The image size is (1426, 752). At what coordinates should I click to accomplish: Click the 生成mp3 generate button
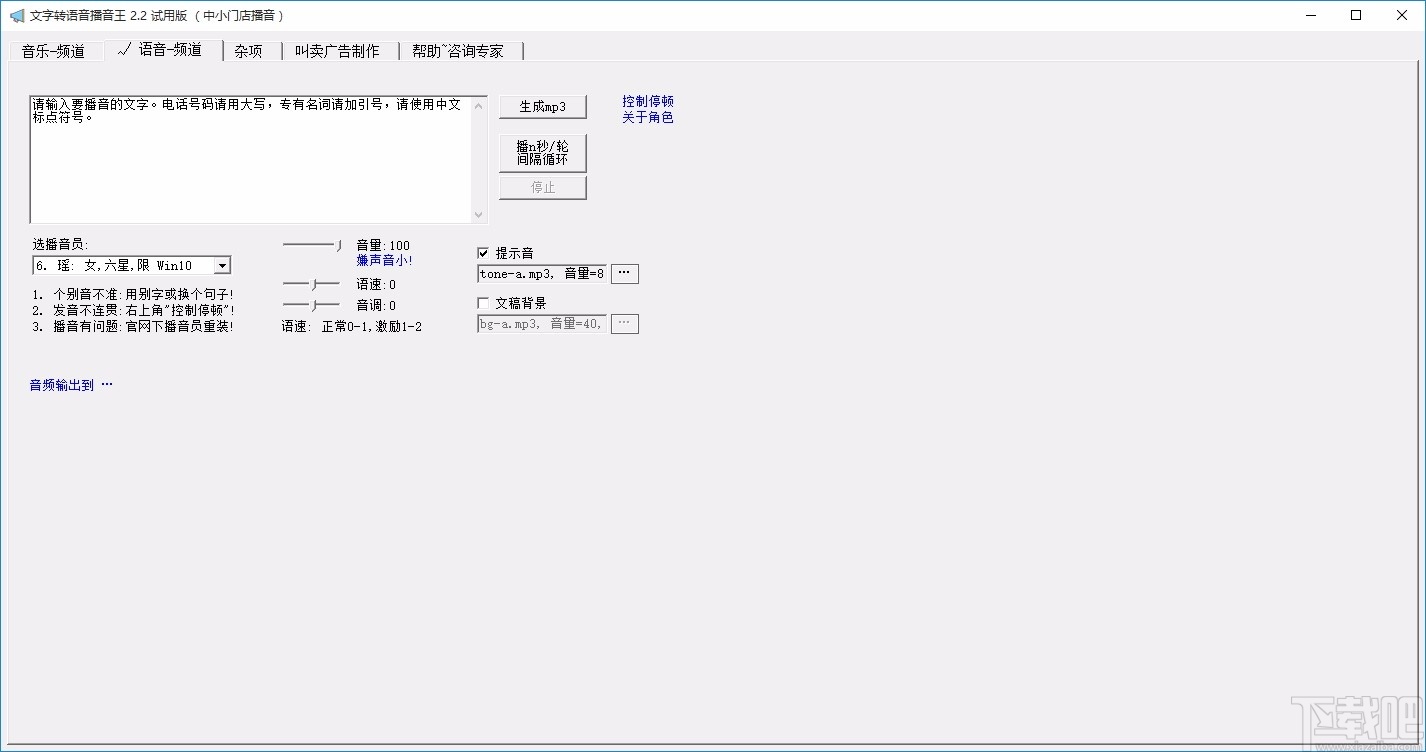coord(542,106)
